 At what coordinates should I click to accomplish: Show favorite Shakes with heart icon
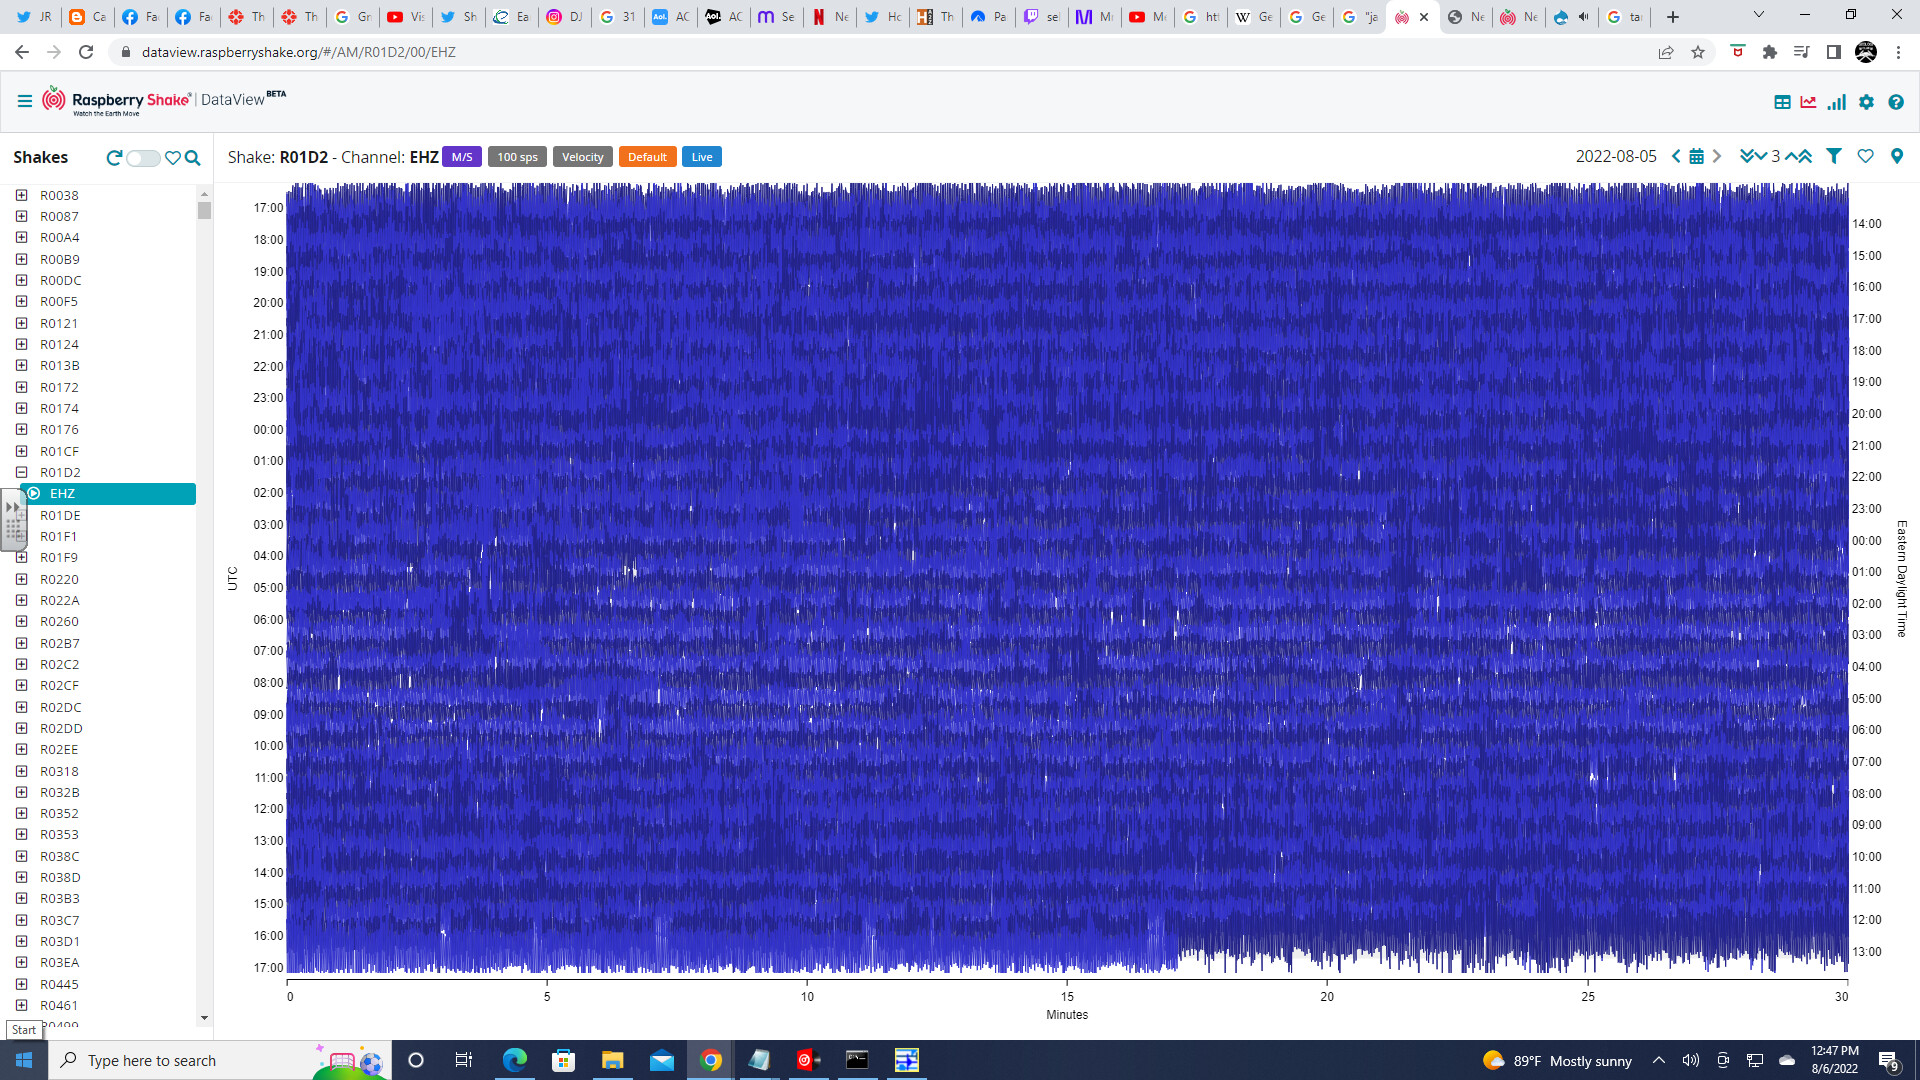(173, 157)
